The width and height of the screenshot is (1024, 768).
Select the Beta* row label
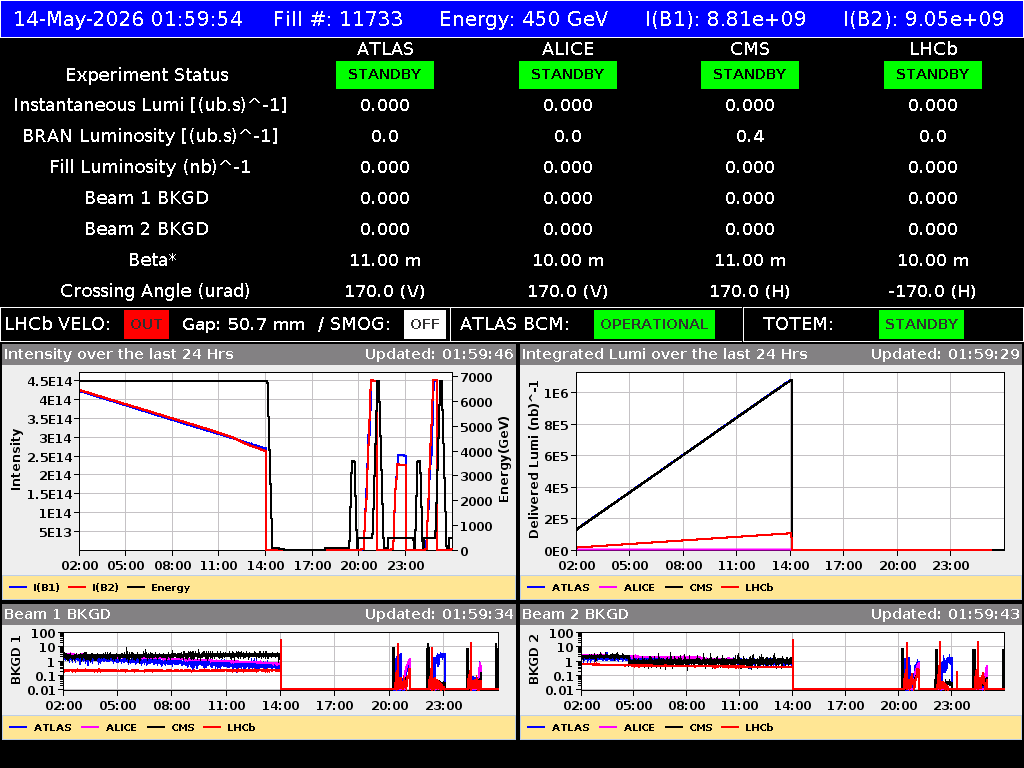(x=153, y=260)
